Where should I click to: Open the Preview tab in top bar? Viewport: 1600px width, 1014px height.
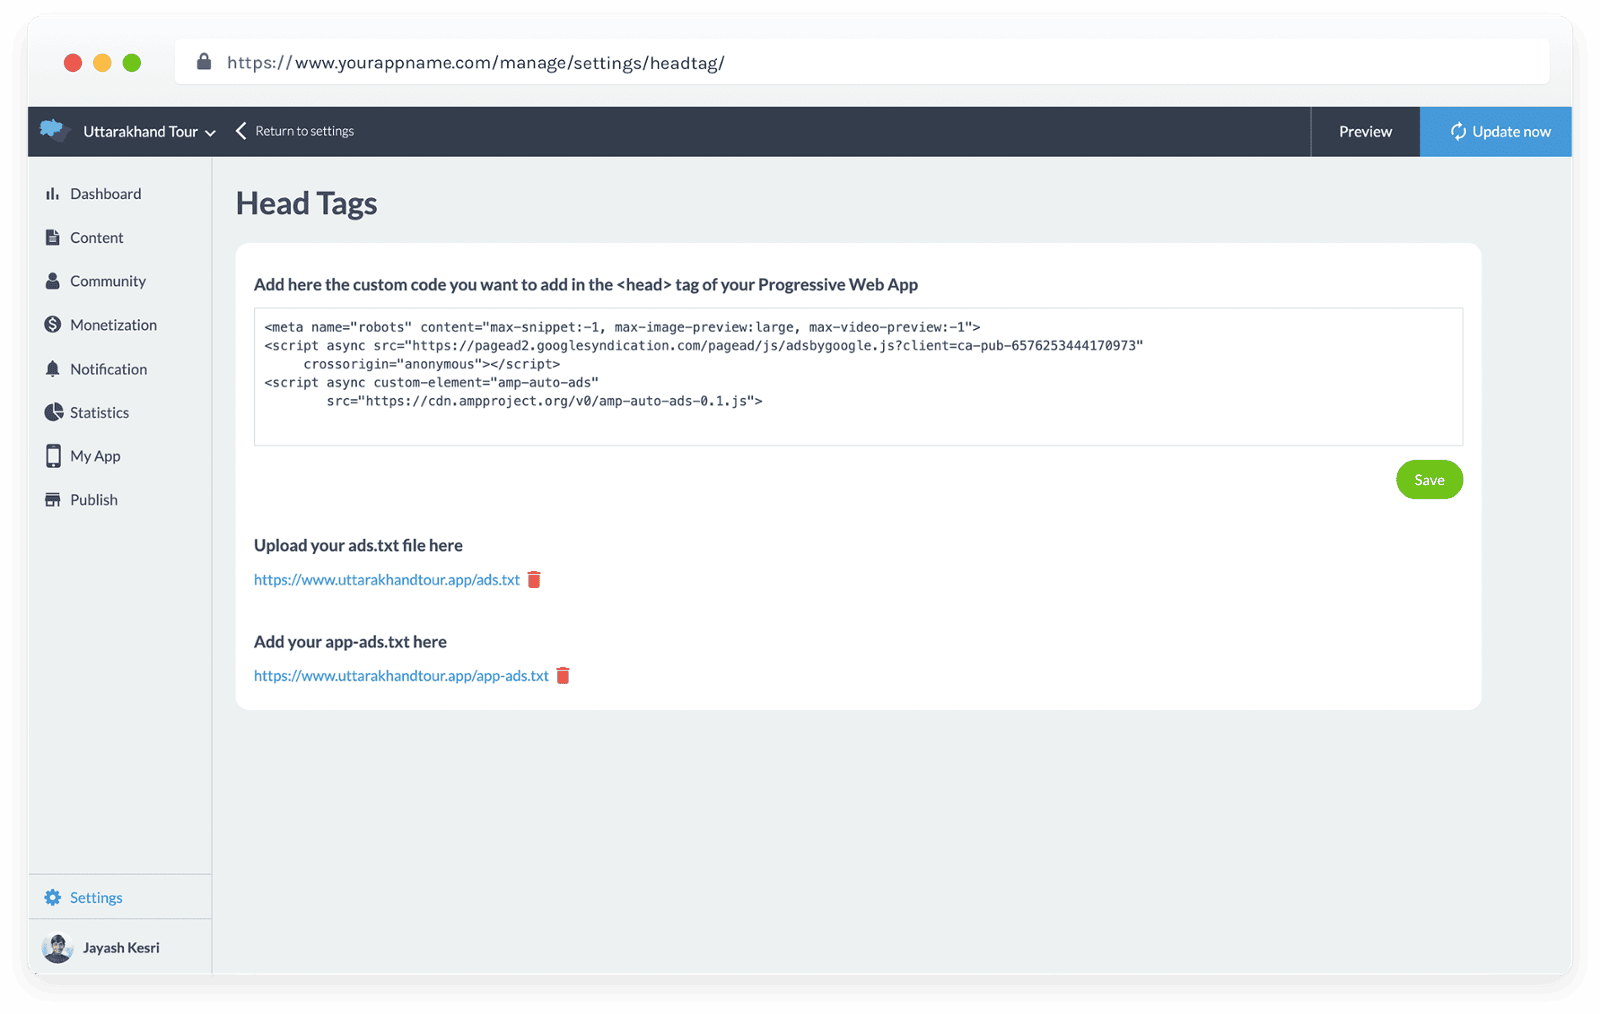pyautogui.click(x=1365, y=132)
